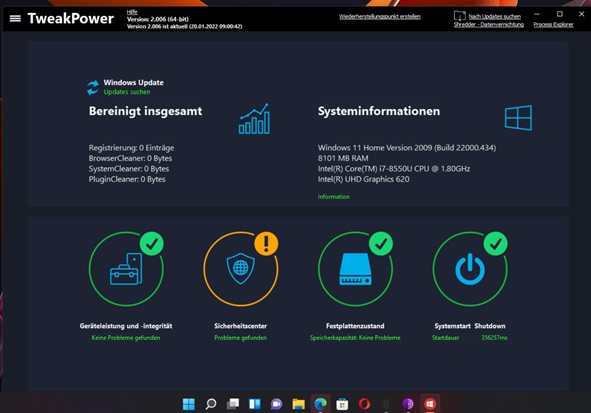591x413 pixels.
Task: Click the green checkmark badge on Festplattenzustand
Action: (x=381, y=244)
